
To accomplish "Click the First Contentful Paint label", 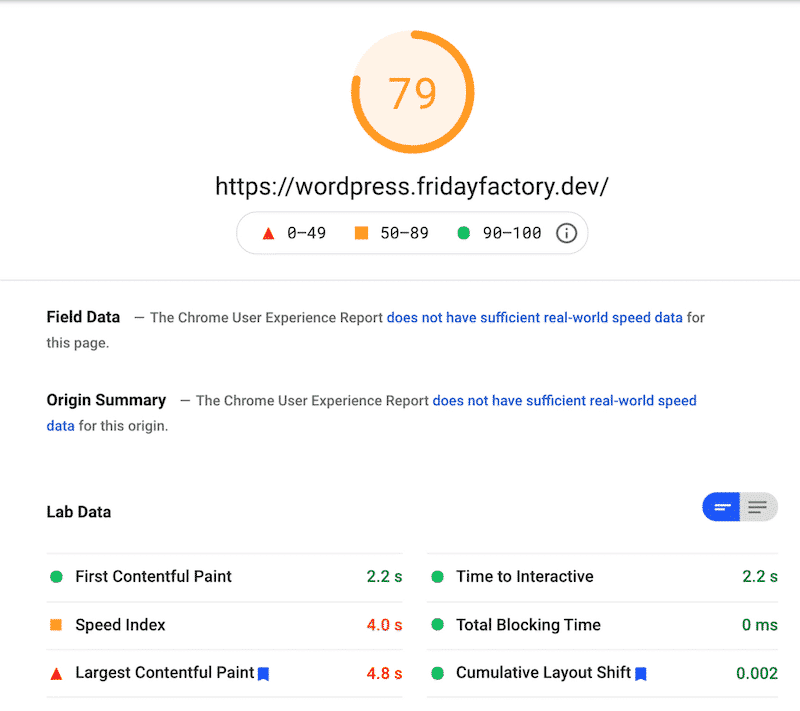I will (153, 577).
